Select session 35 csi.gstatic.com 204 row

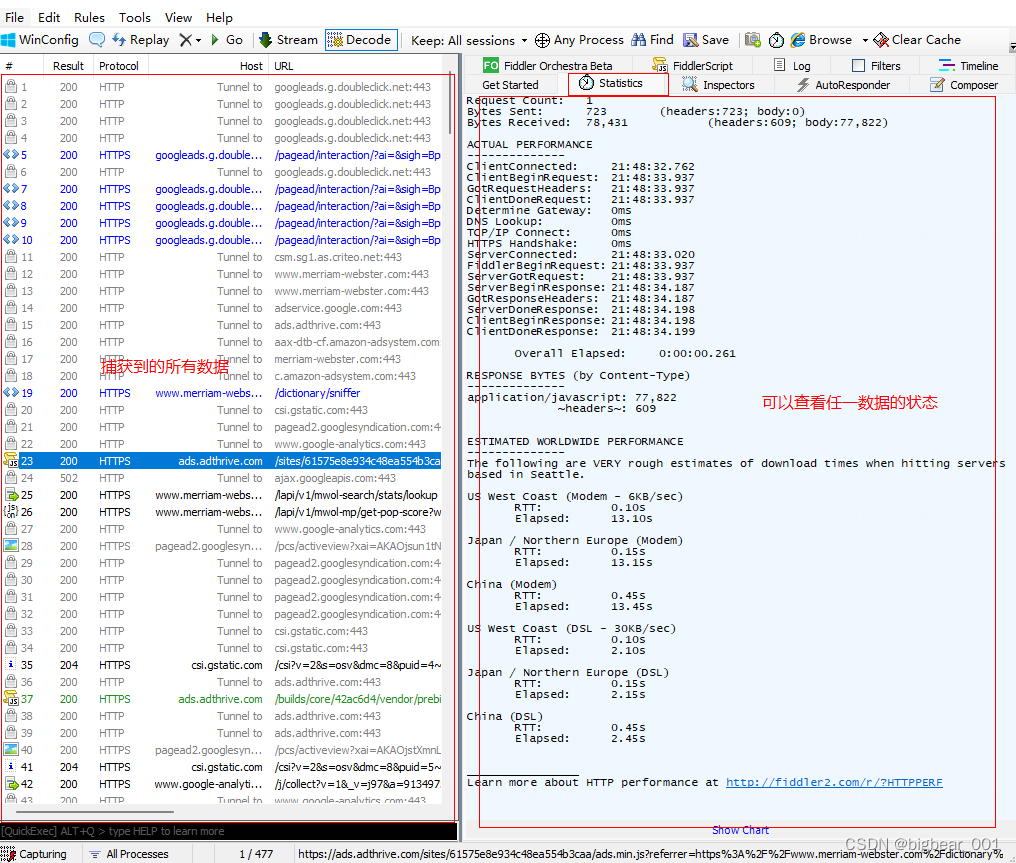click(222, 665)
